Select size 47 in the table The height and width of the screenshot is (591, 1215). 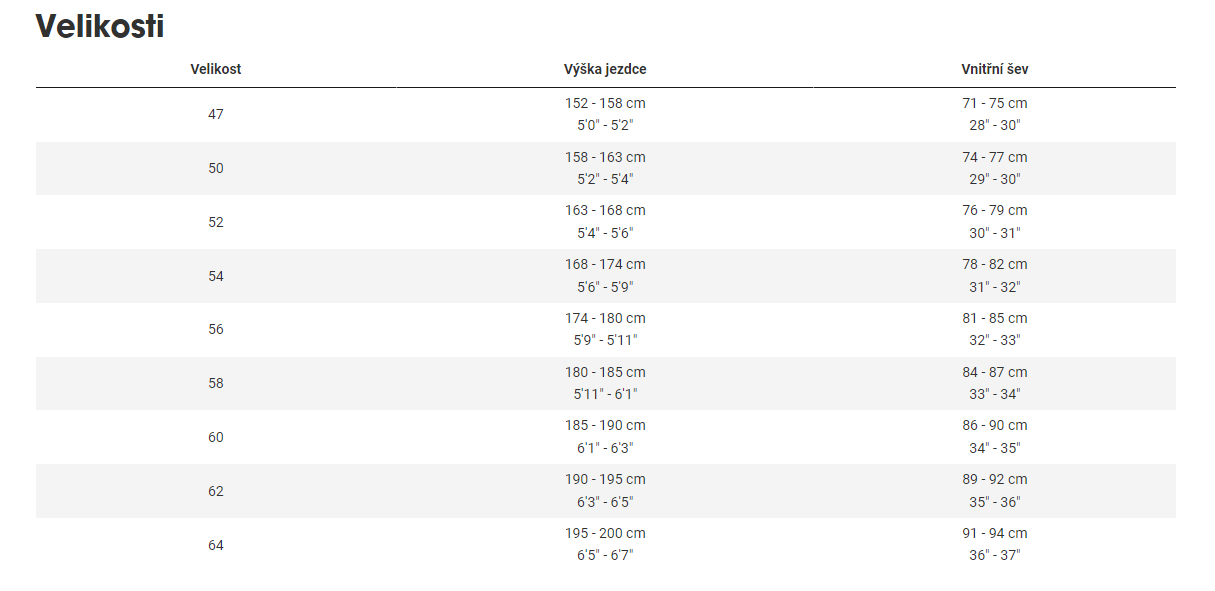click(216, 114)
